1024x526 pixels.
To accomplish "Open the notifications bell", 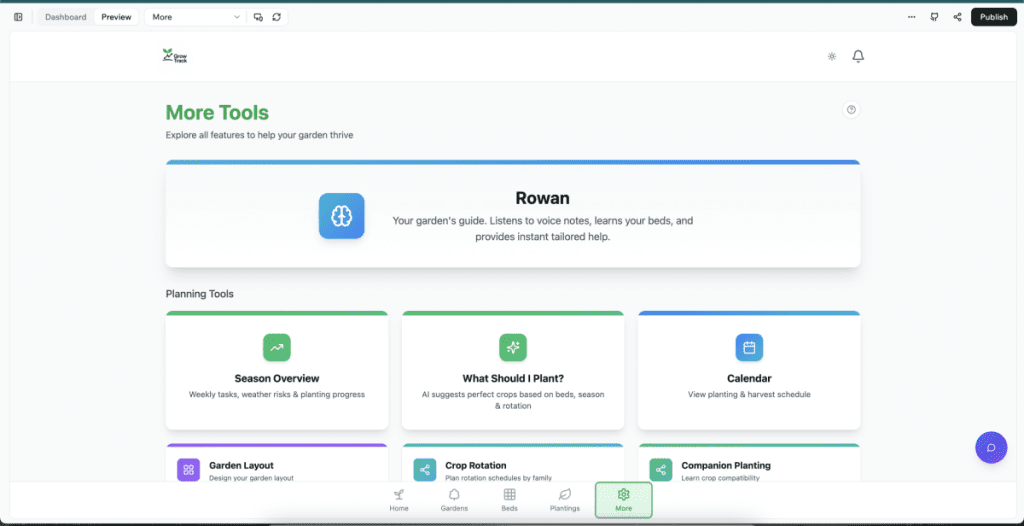I will tap(858, 56).
